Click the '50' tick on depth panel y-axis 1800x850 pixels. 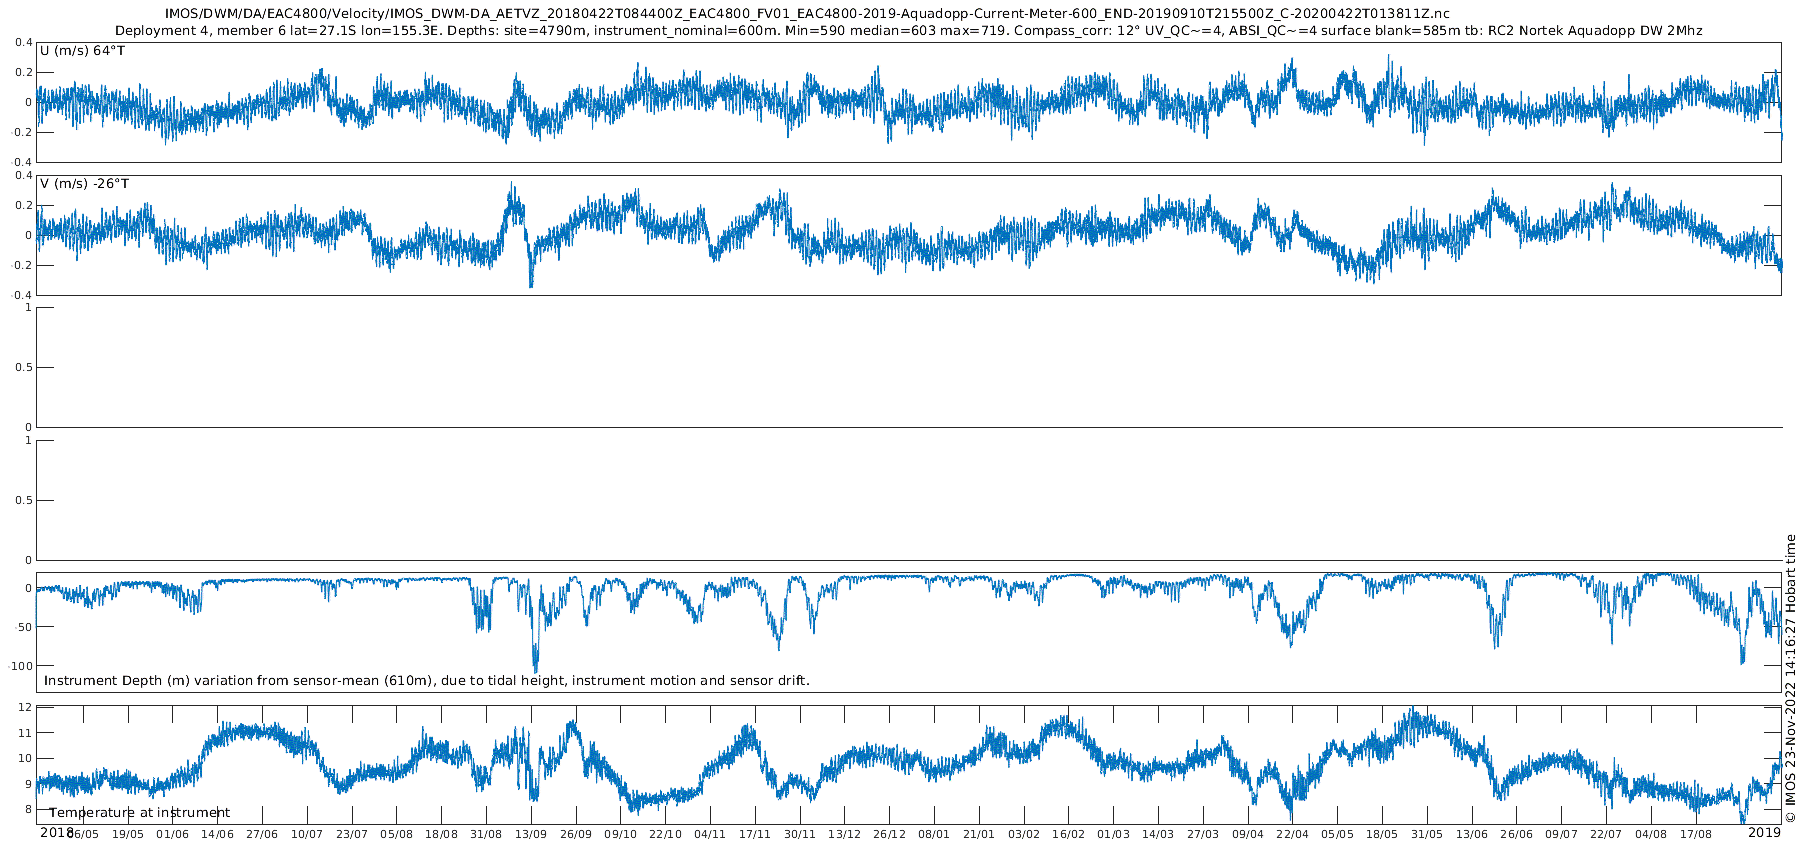(x=24, y=627)
